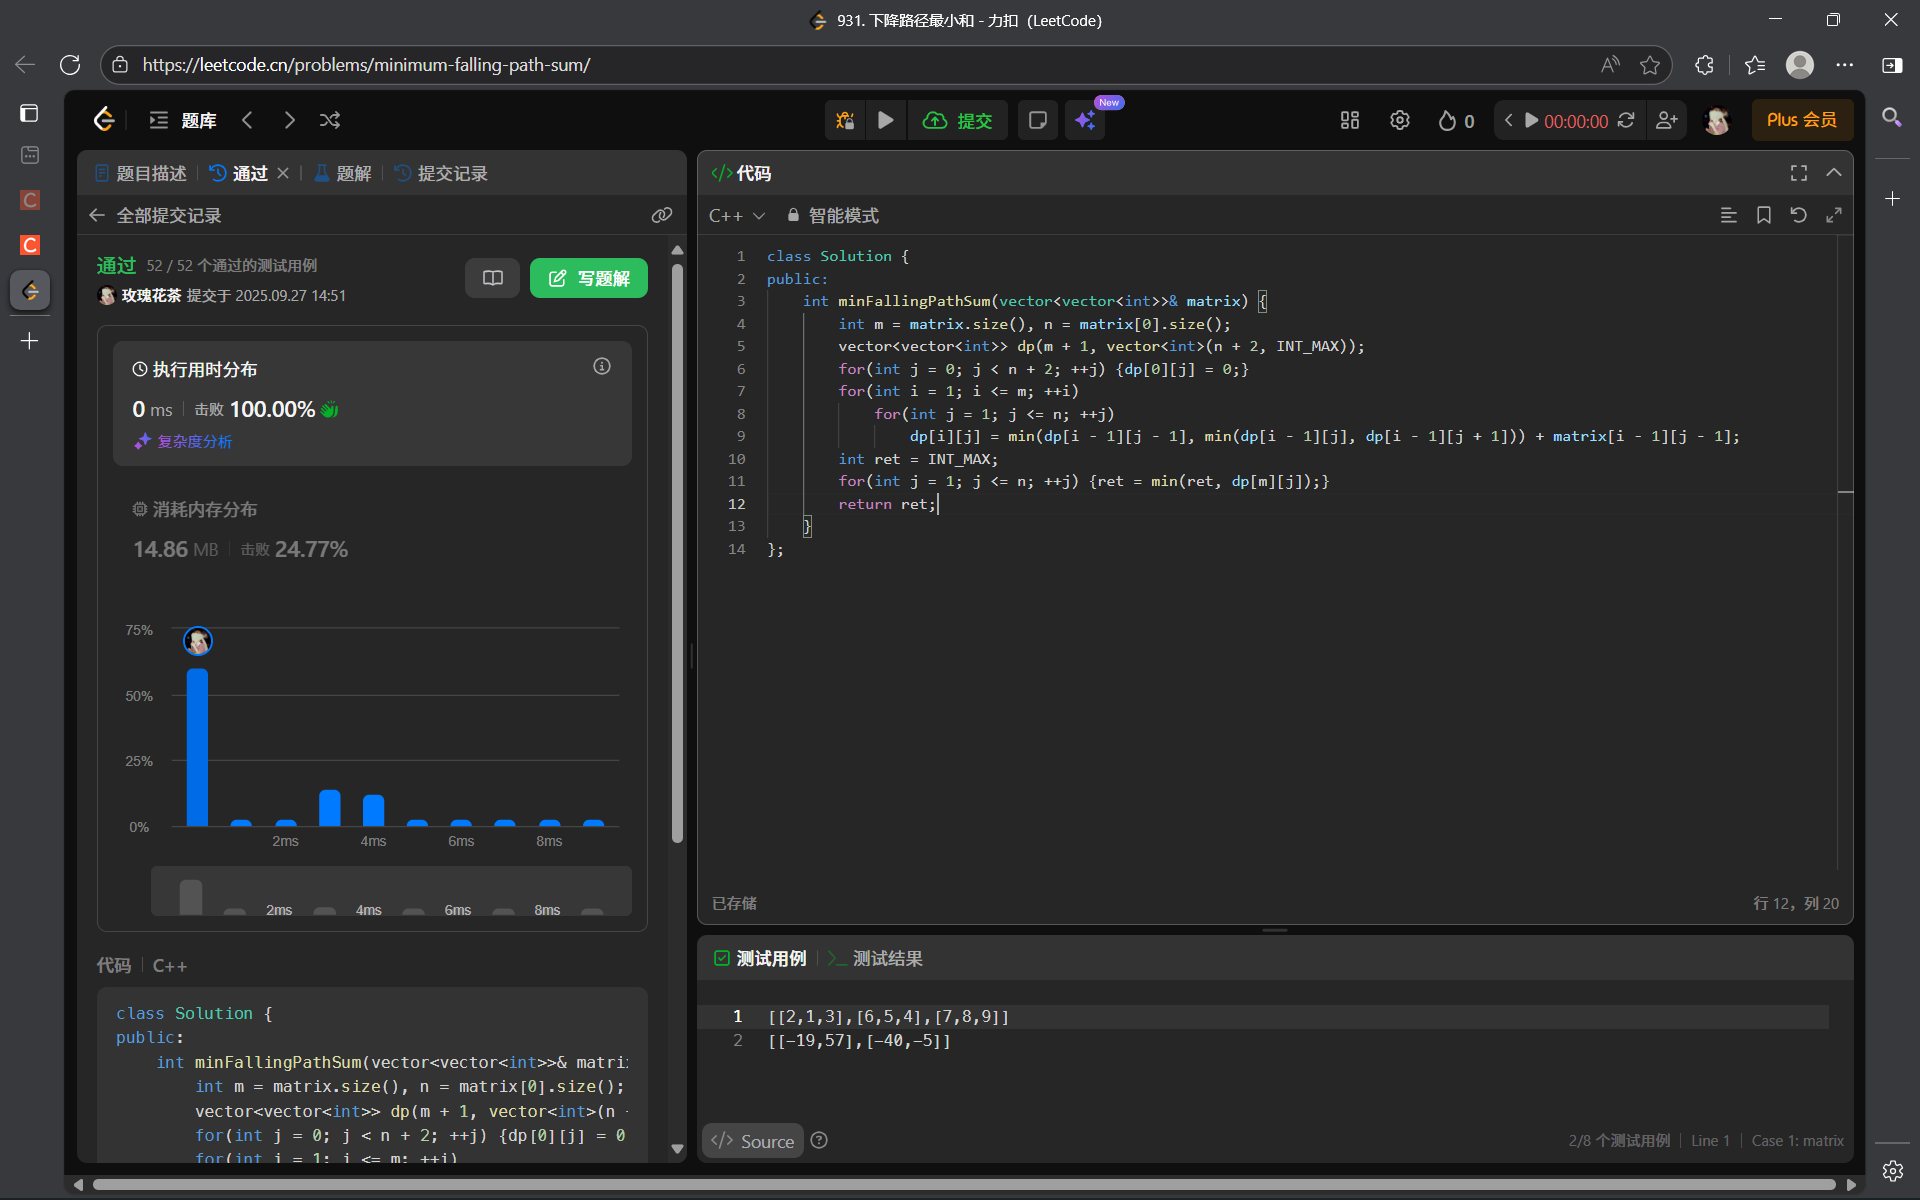Click the debug bug icon

point(845,120)
